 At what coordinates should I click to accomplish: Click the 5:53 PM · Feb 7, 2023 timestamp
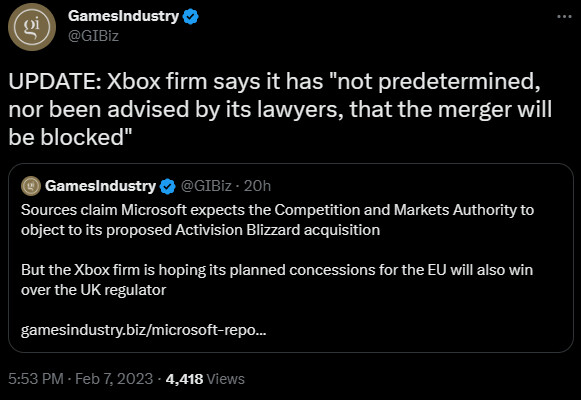point(80,379)
